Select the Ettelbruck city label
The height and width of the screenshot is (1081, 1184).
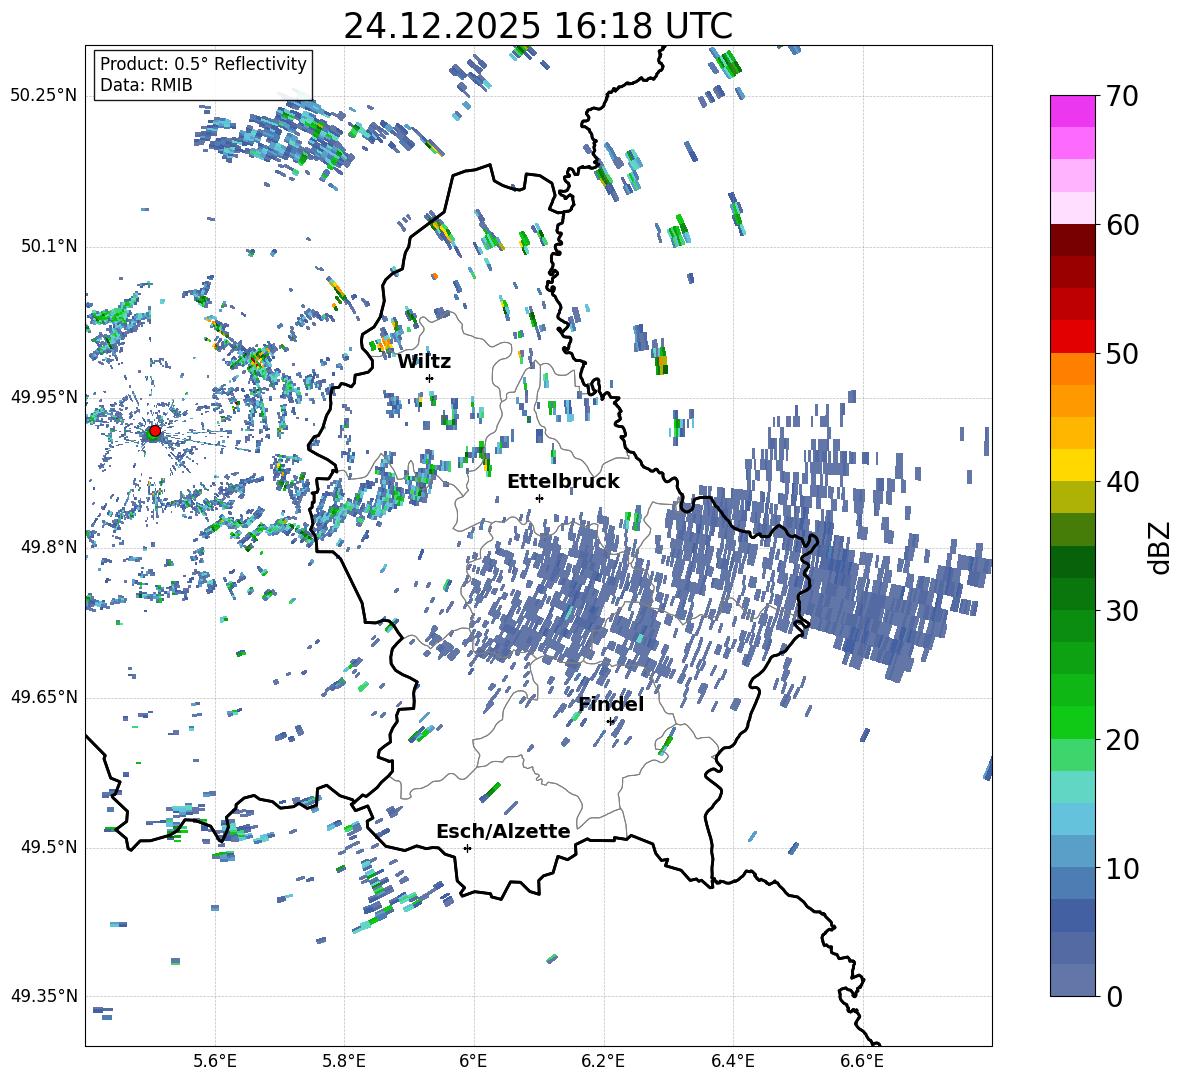[x=563, y=482]
